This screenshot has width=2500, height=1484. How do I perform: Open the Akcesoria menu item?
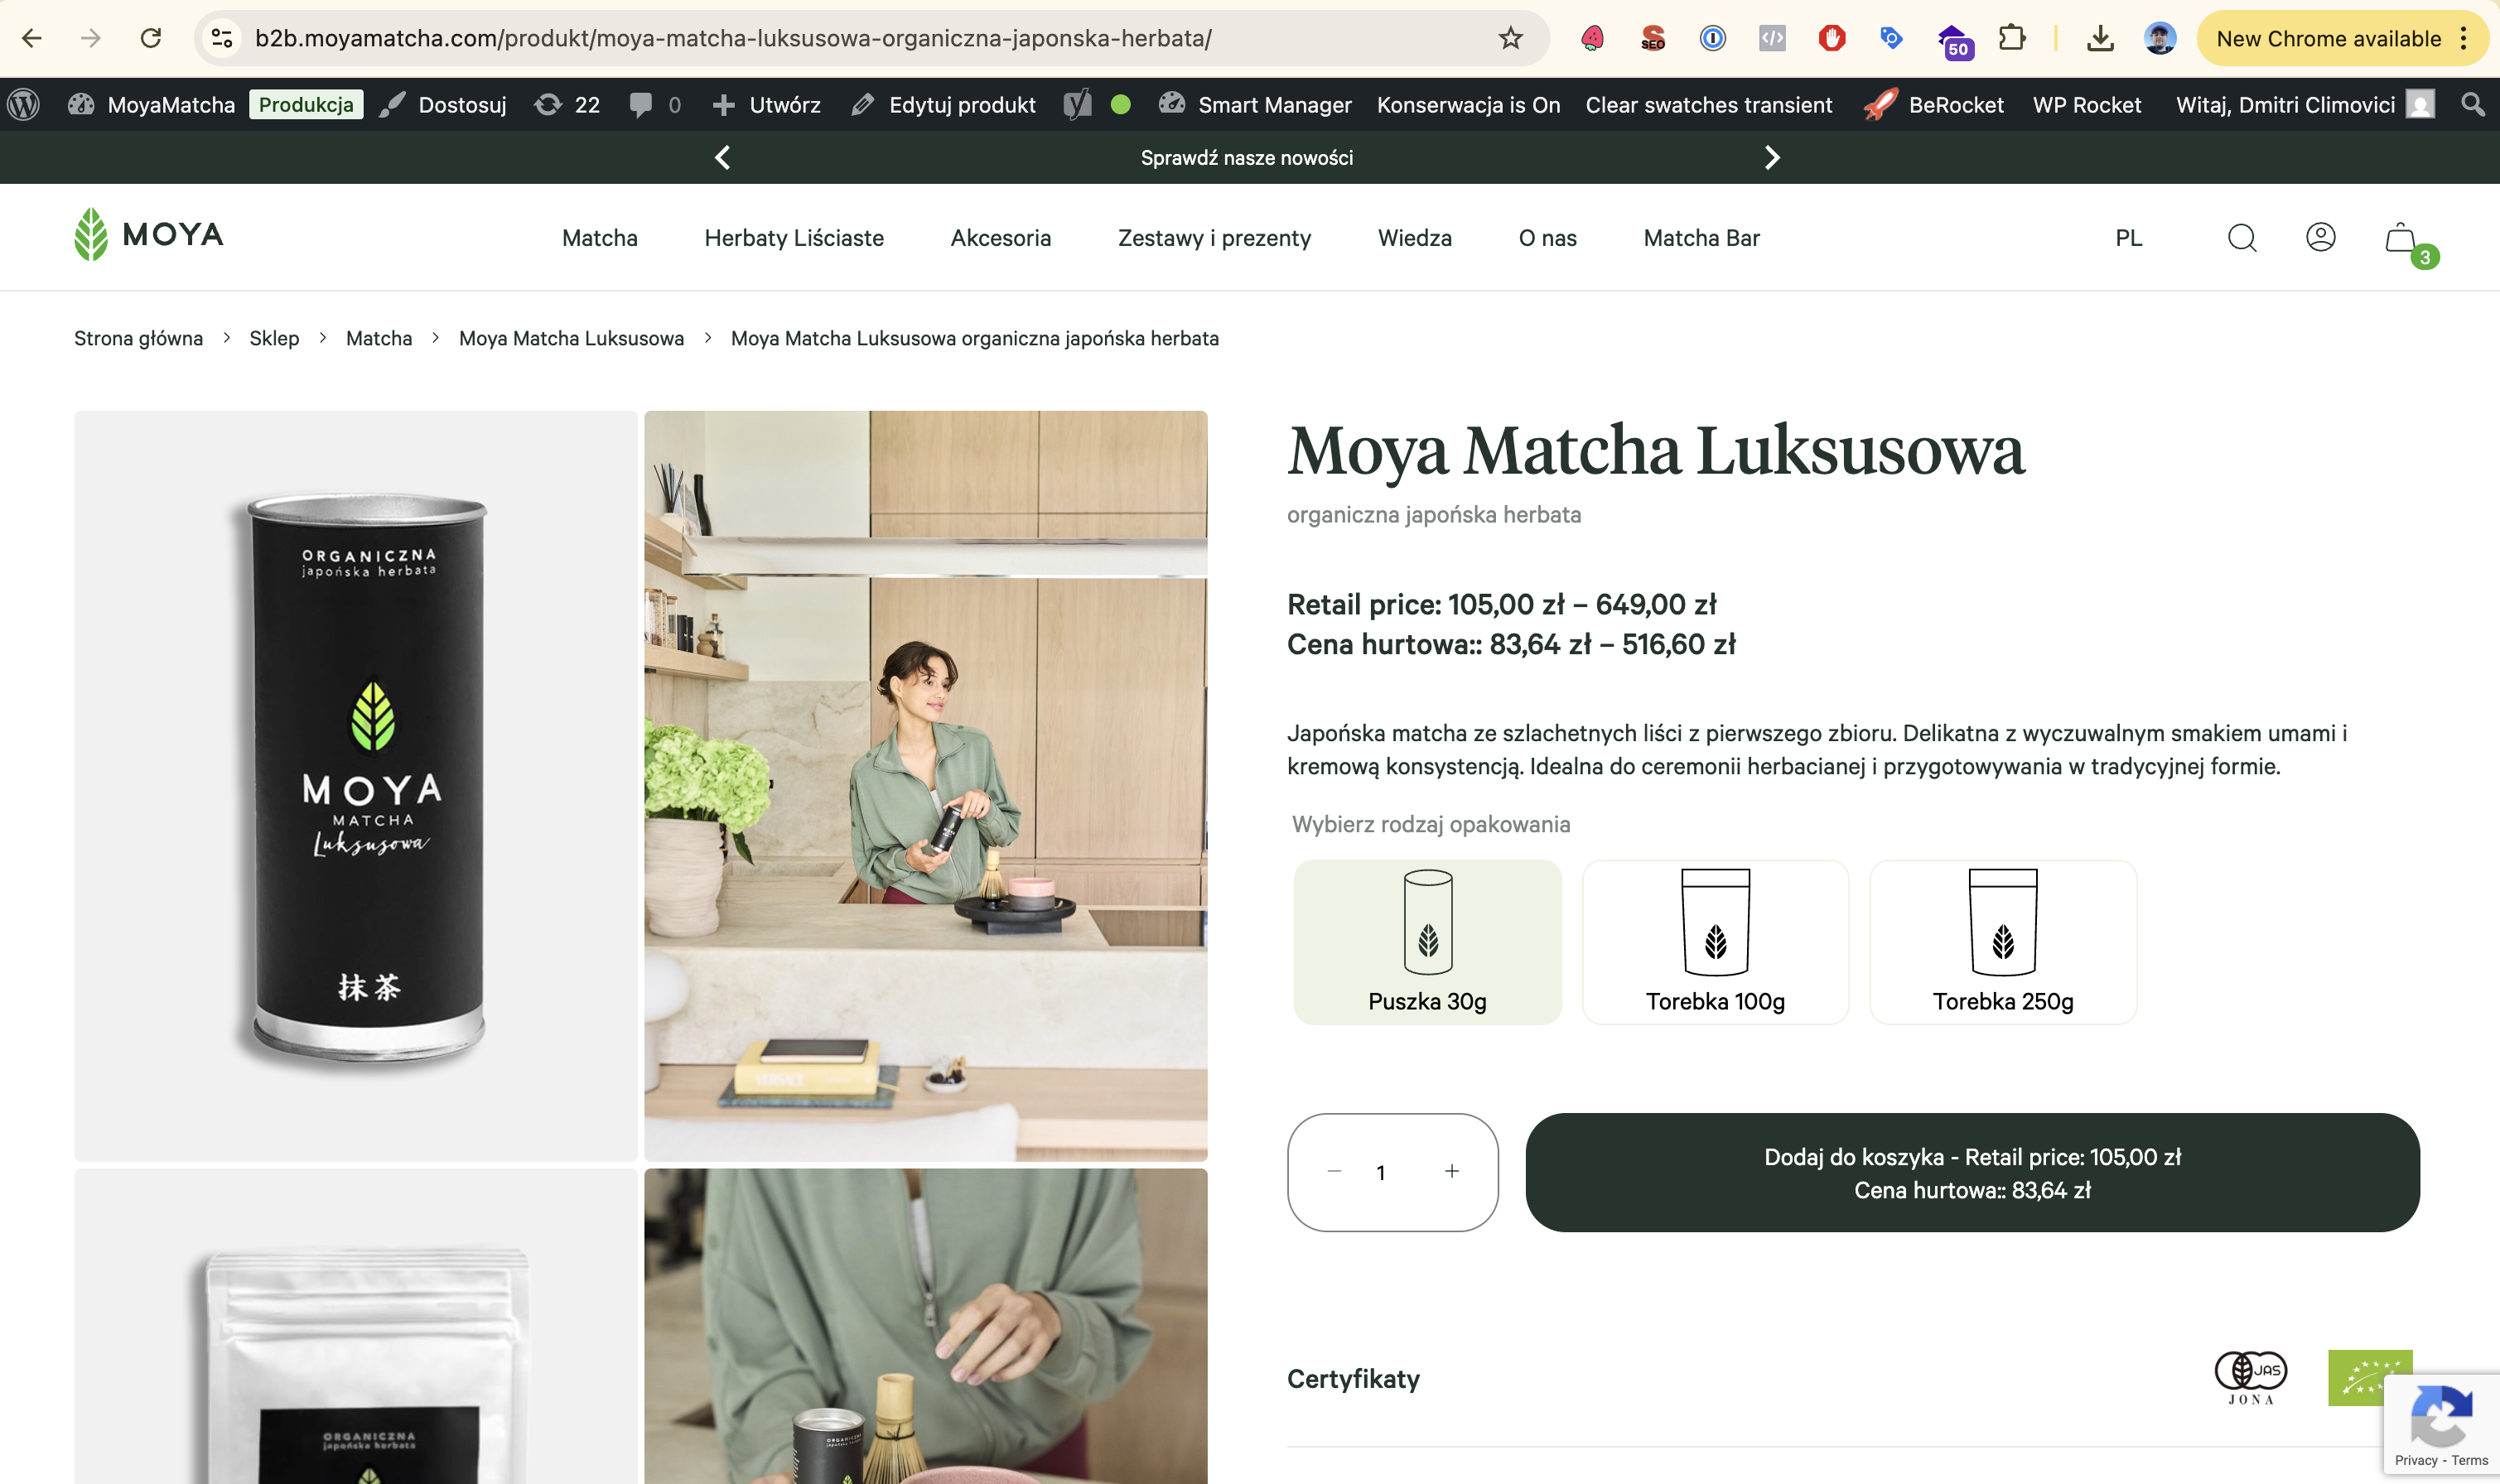pos(1000,238)
